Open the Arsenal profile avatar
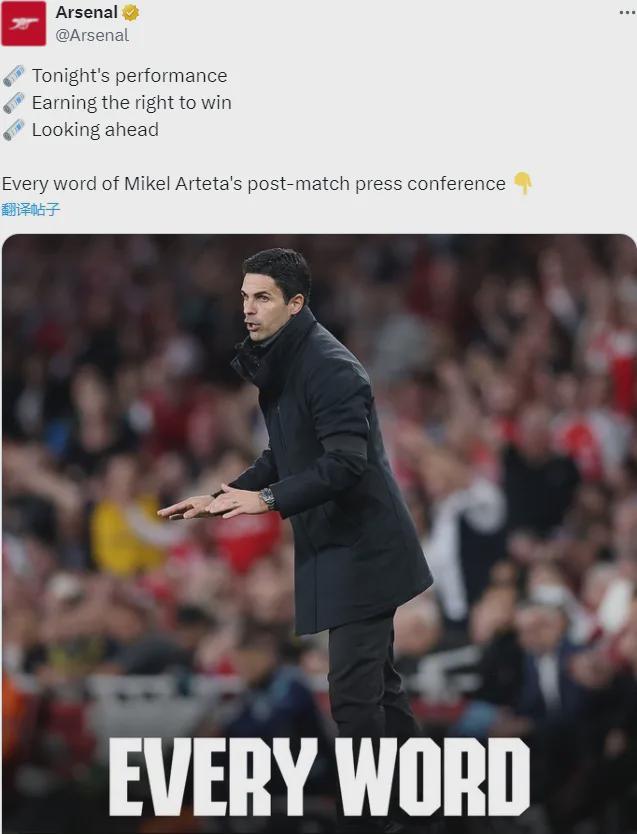 (23, 24)
